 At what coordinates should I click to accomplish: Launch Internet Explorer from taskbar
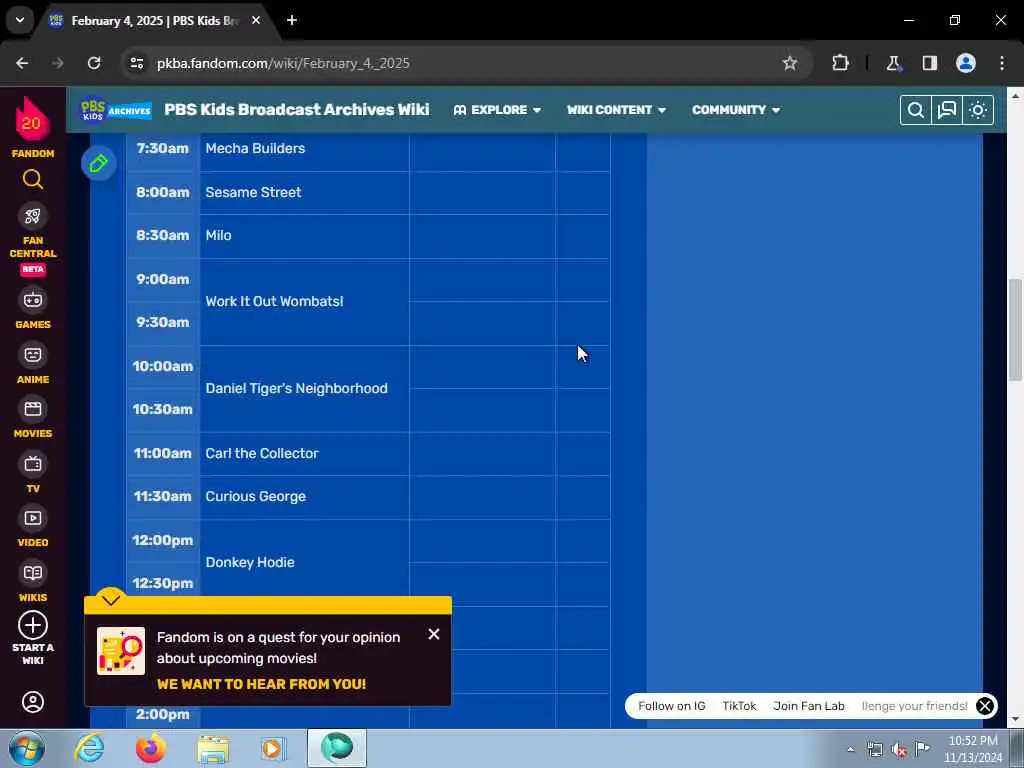click(x=89, y=748)
